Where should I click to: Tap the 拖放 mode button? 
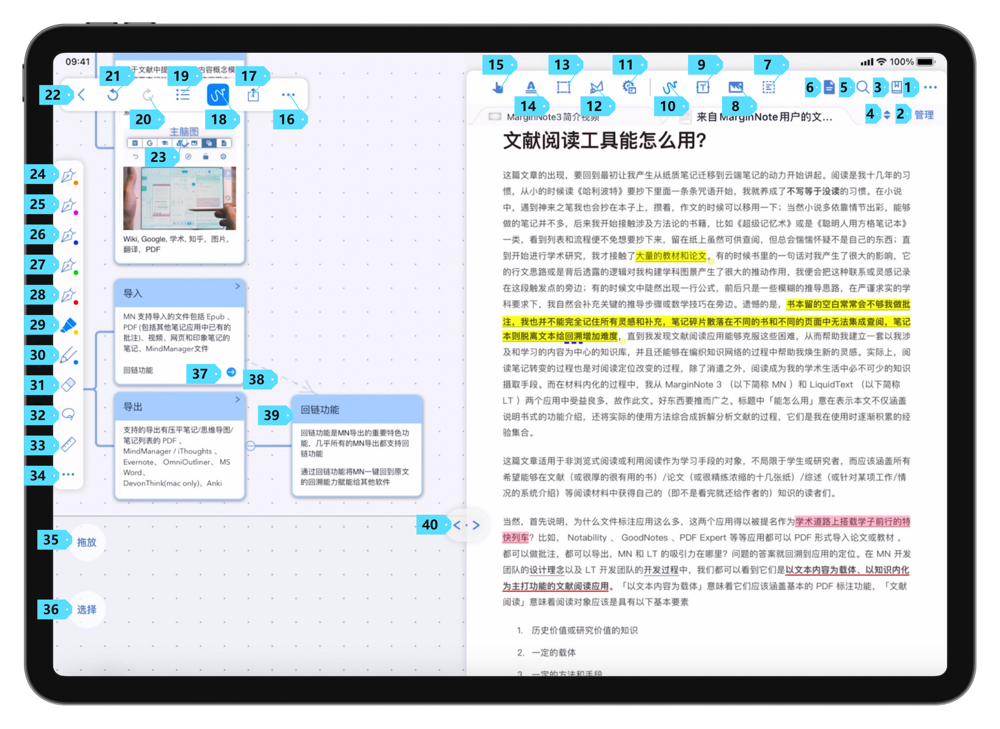(87, 542)
